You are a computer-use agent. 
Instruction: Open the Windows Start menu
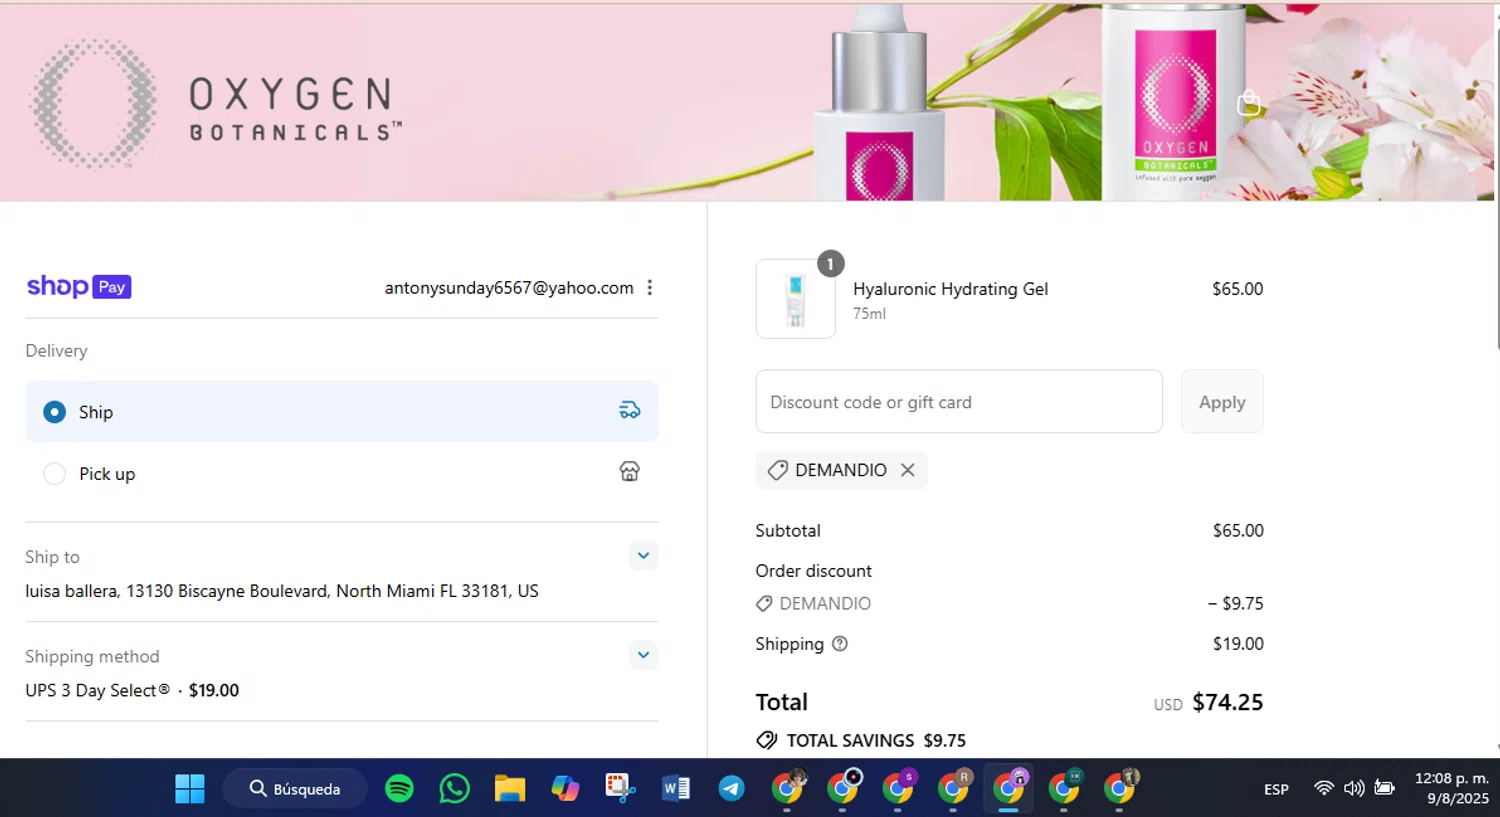click(x=190, y=789)
